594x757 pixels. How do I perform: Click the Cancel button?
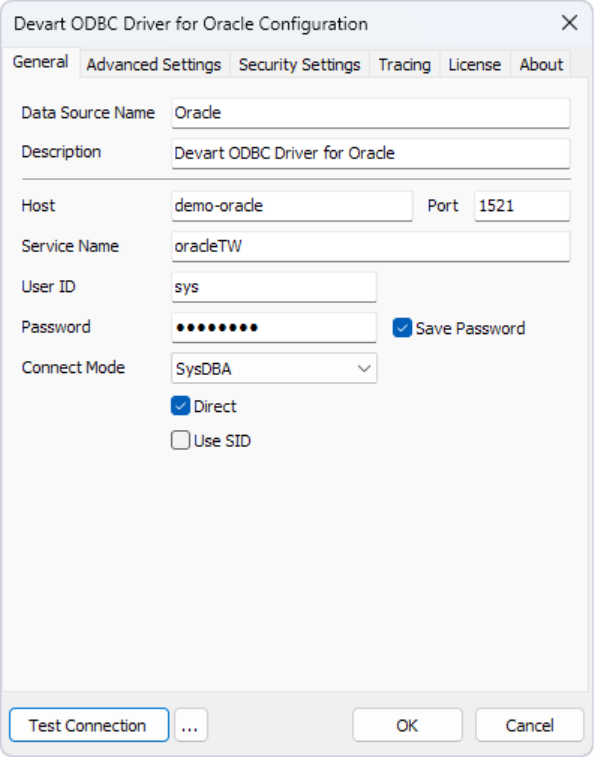(529, 725)
